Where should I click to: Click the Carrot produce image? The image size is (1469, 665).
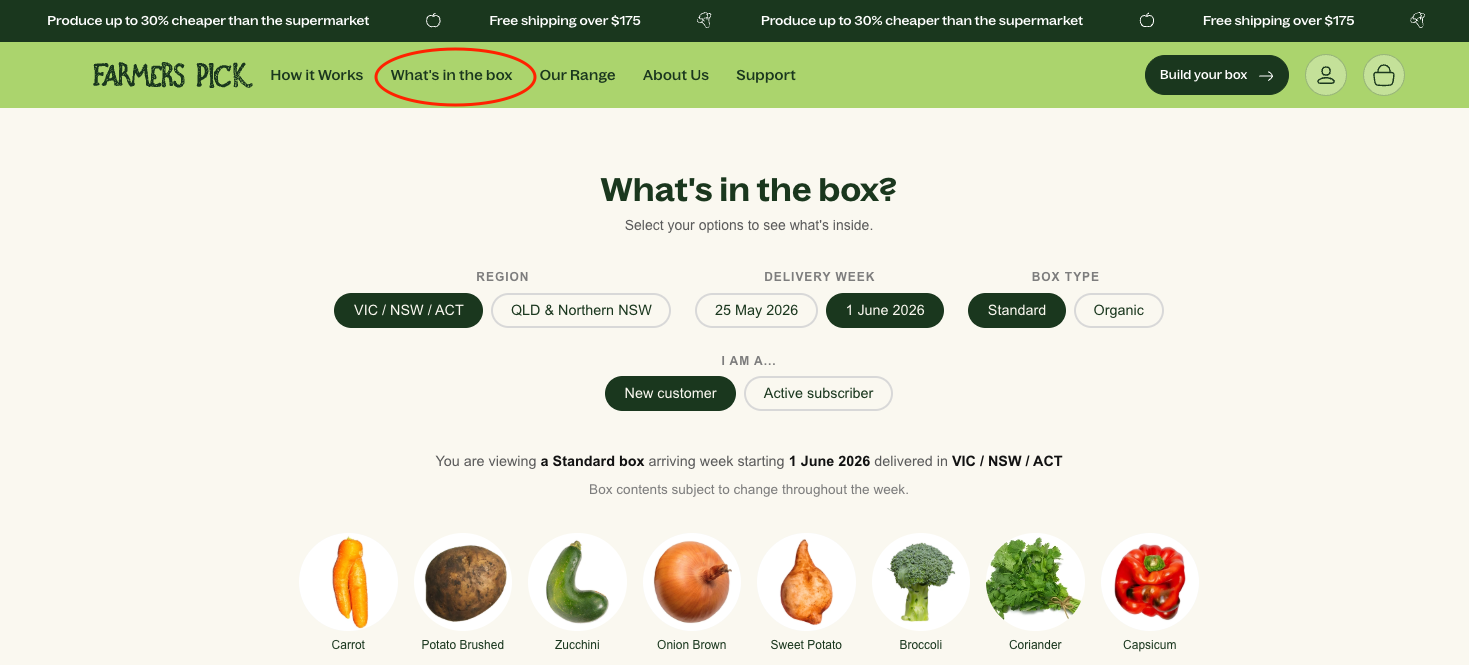(348, 582)
